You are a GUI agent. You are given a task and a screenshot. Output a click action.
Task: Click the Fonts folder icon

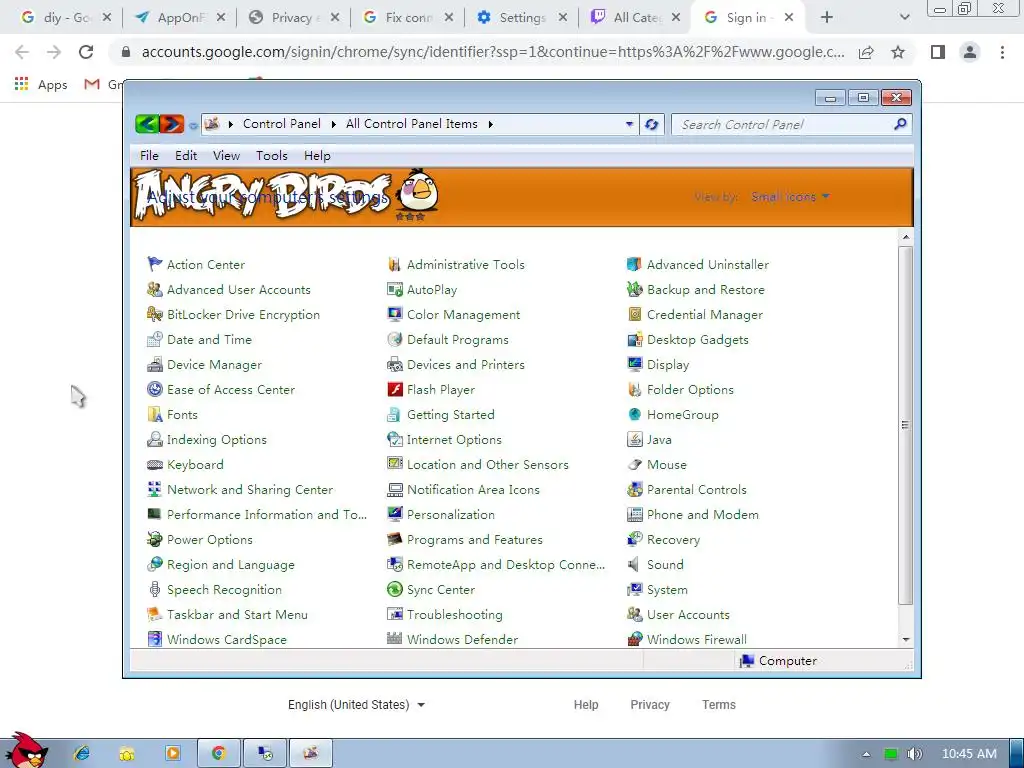[x=155, y=414]
